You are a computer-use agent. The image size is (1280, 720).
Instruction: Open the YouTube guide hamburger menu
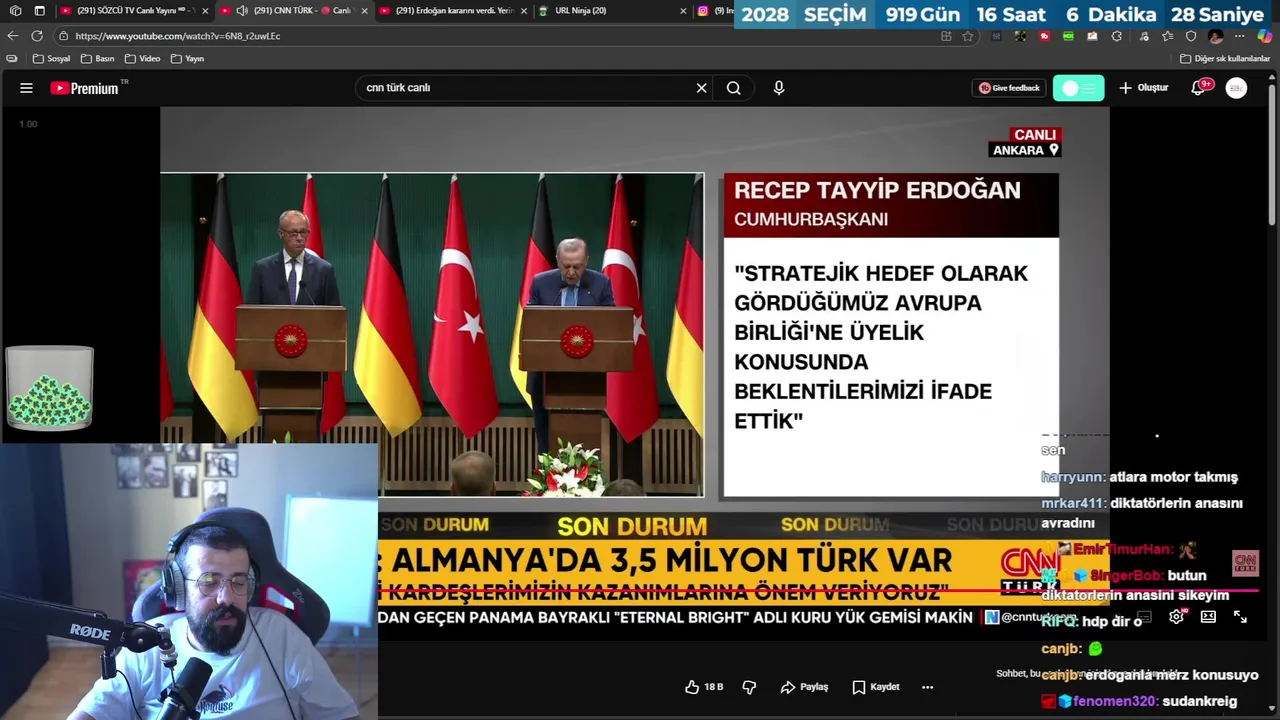[26, 88]
